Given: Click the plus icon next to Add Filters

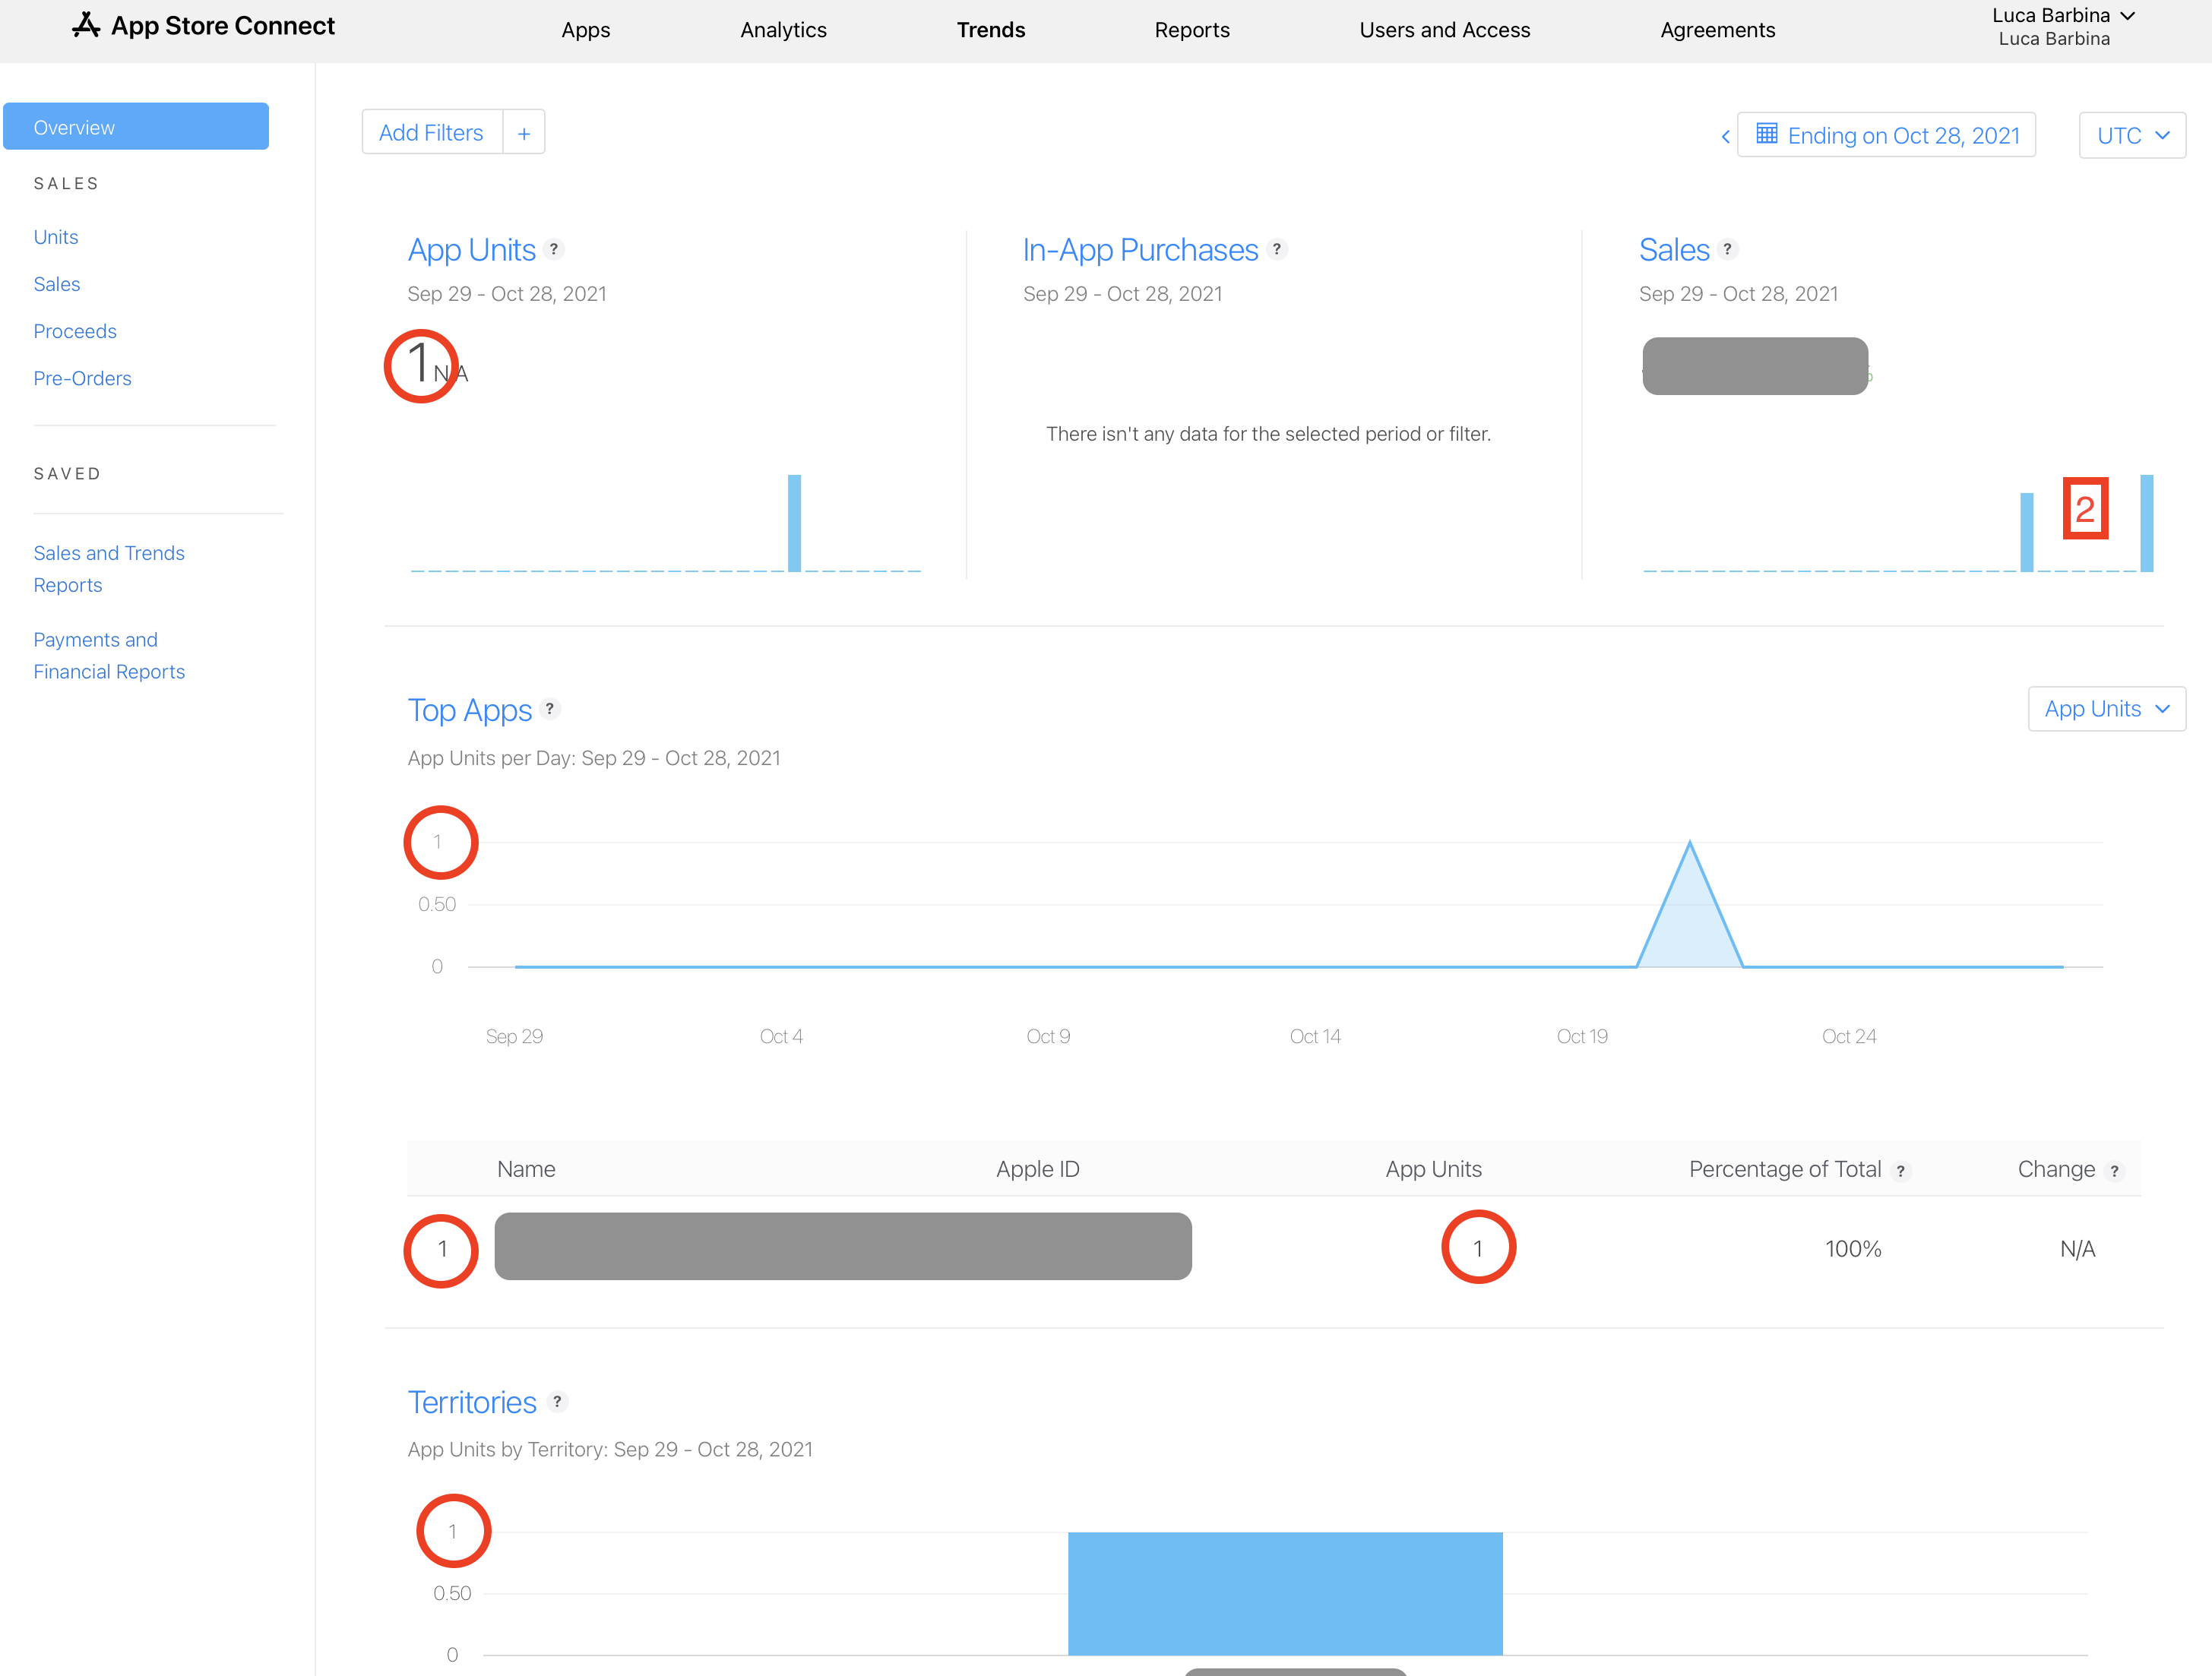Looking at the screenshot, I should coord(524,133).
